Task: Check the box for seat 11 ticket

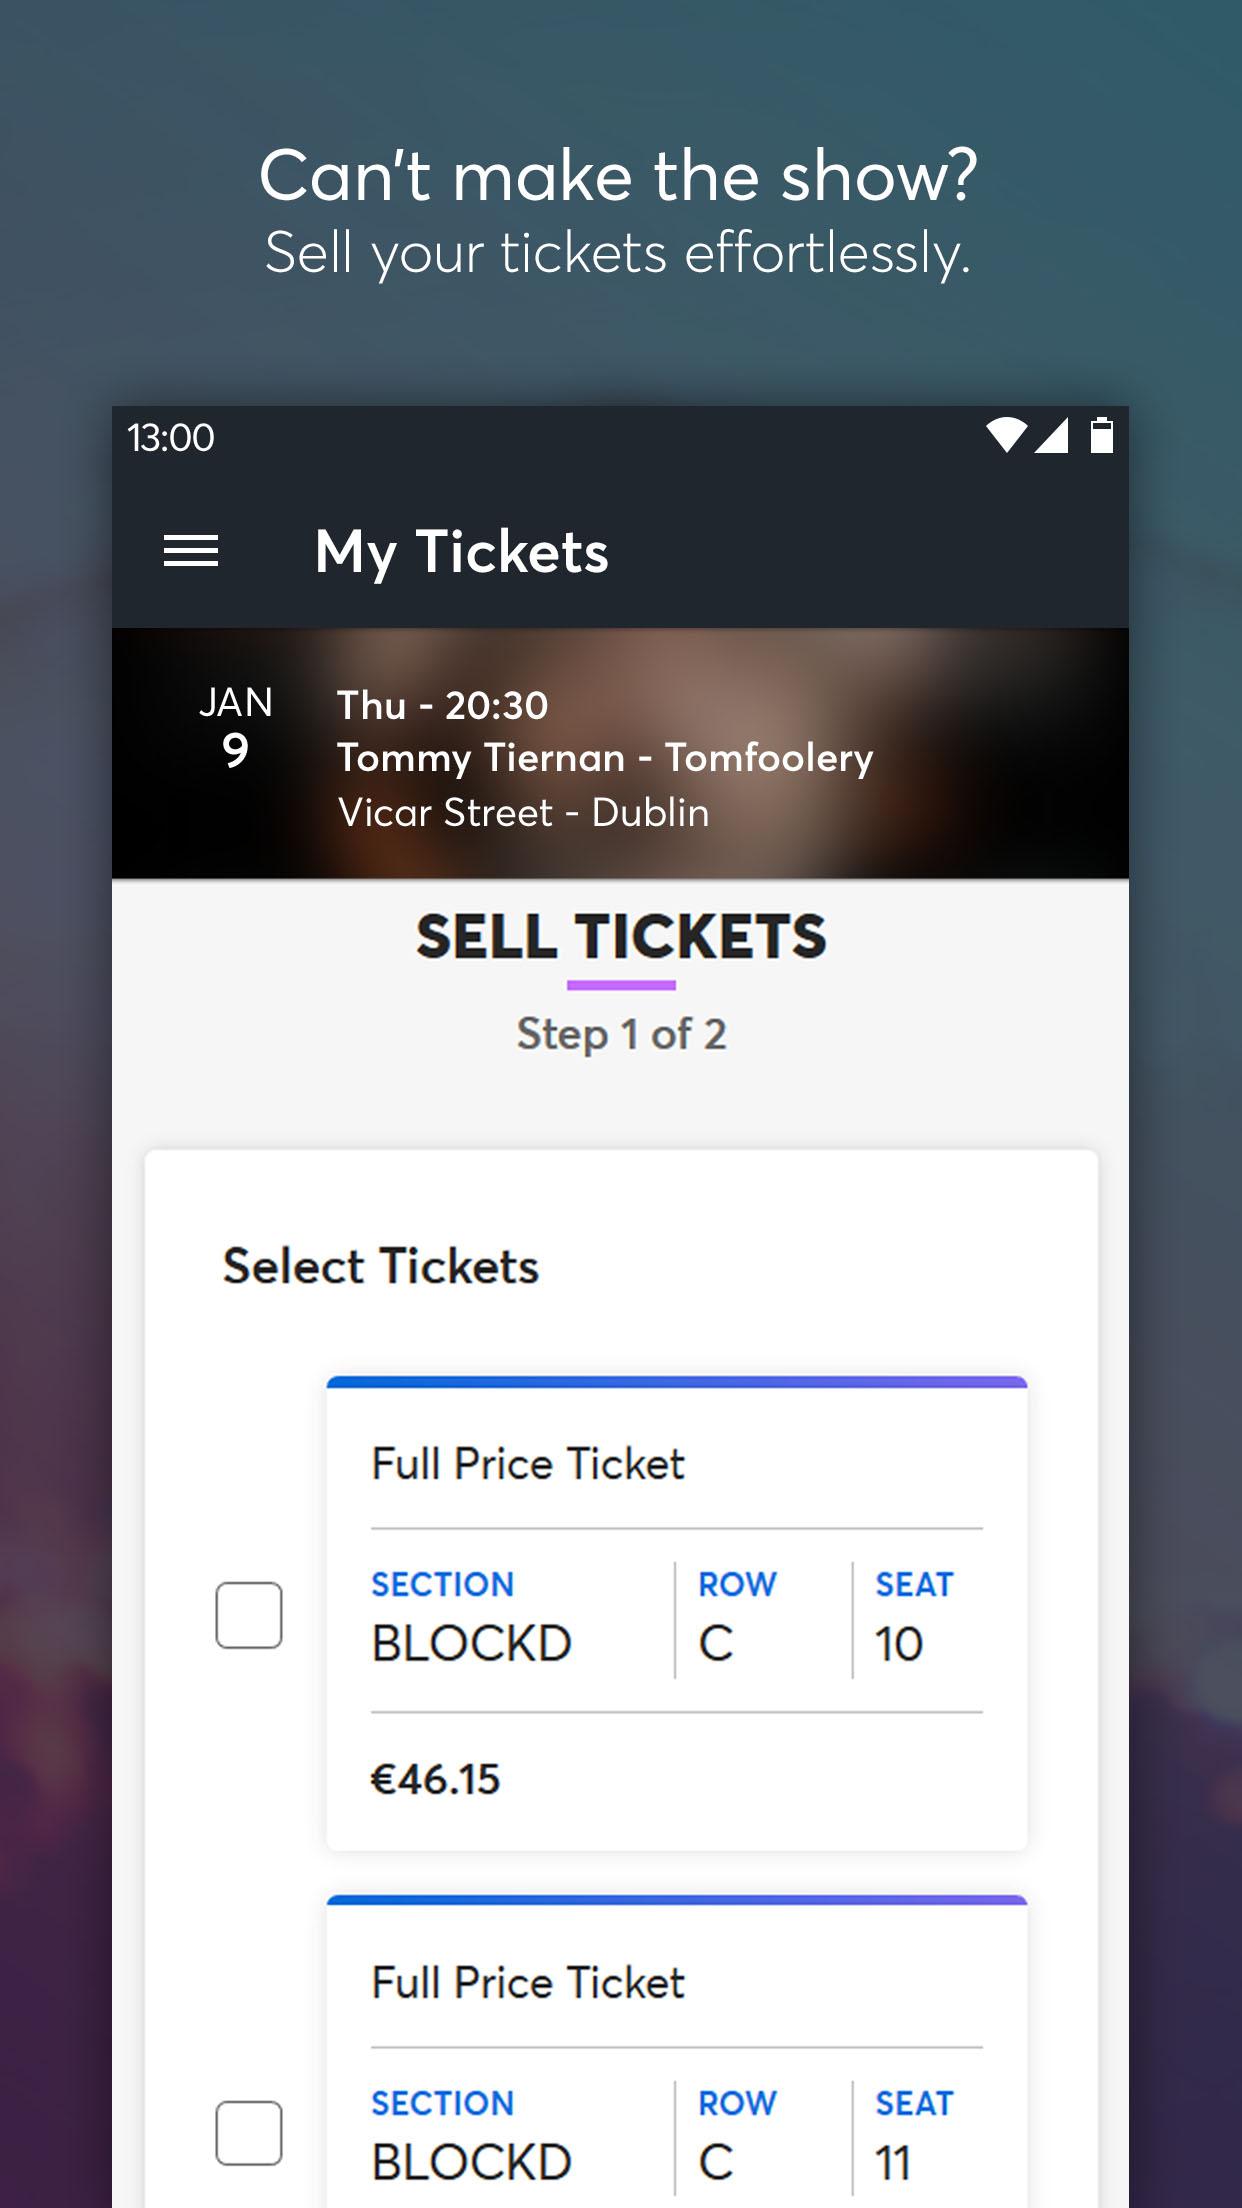Action: (249, 2133)
